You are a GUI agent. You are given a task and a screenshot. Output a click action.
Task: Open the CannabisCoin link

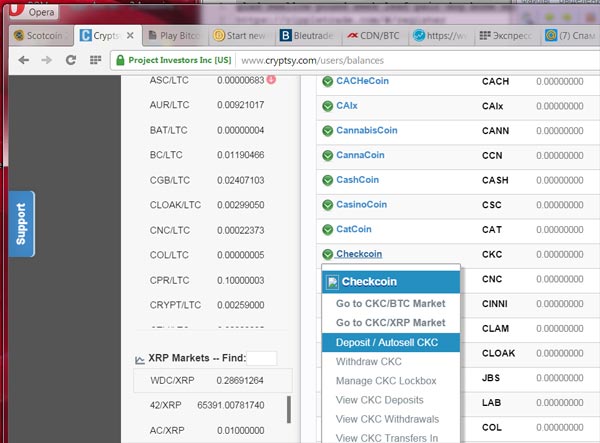point(367,130)
